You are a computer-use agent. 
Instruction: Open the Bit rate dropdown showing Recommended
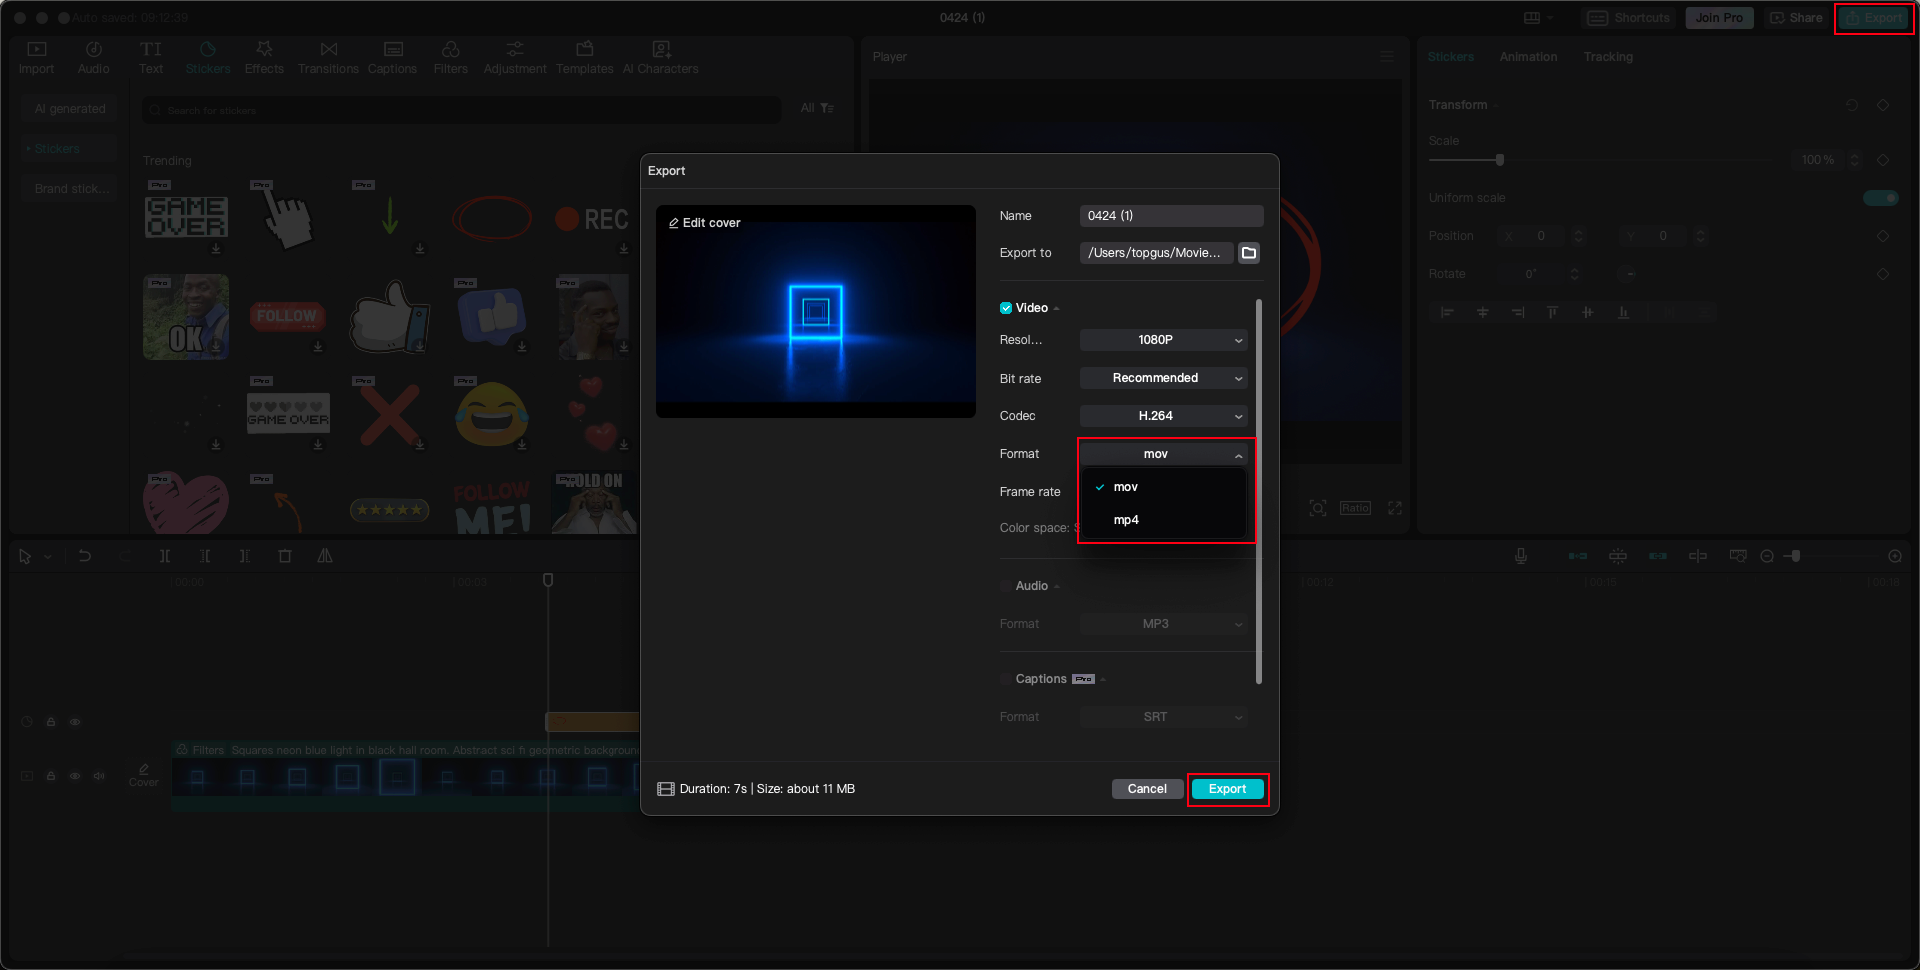pyautogui.click(x=1164, y=378)
